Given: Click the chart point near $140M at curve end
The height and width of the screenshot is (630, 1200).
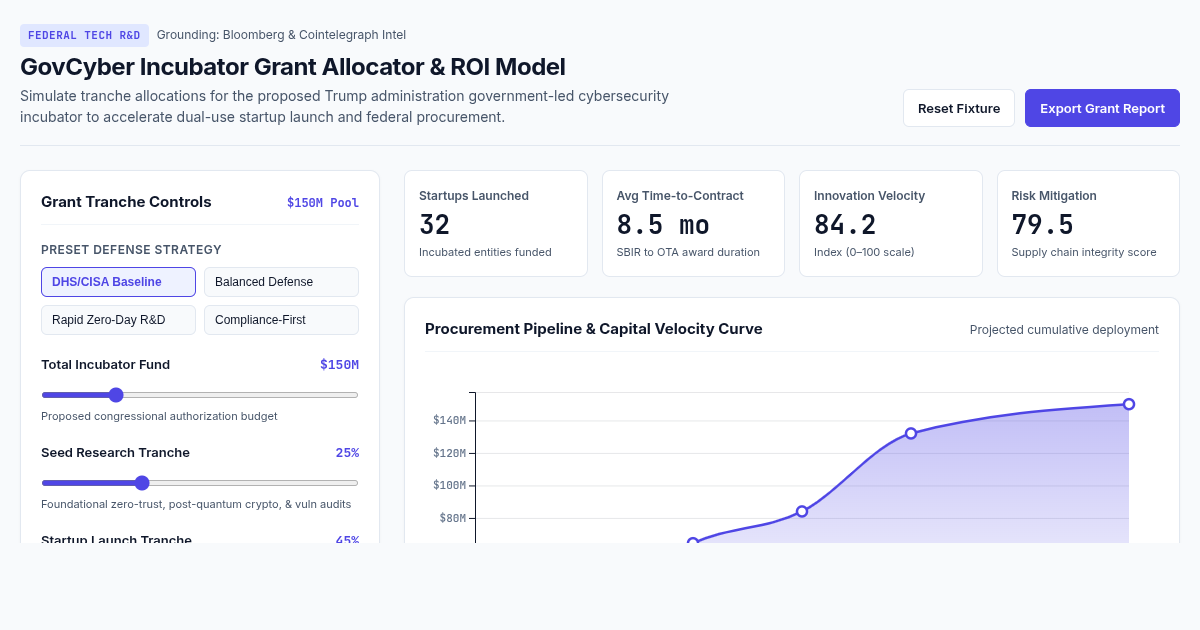Looking at the screenshot, I should point(1129,404).
